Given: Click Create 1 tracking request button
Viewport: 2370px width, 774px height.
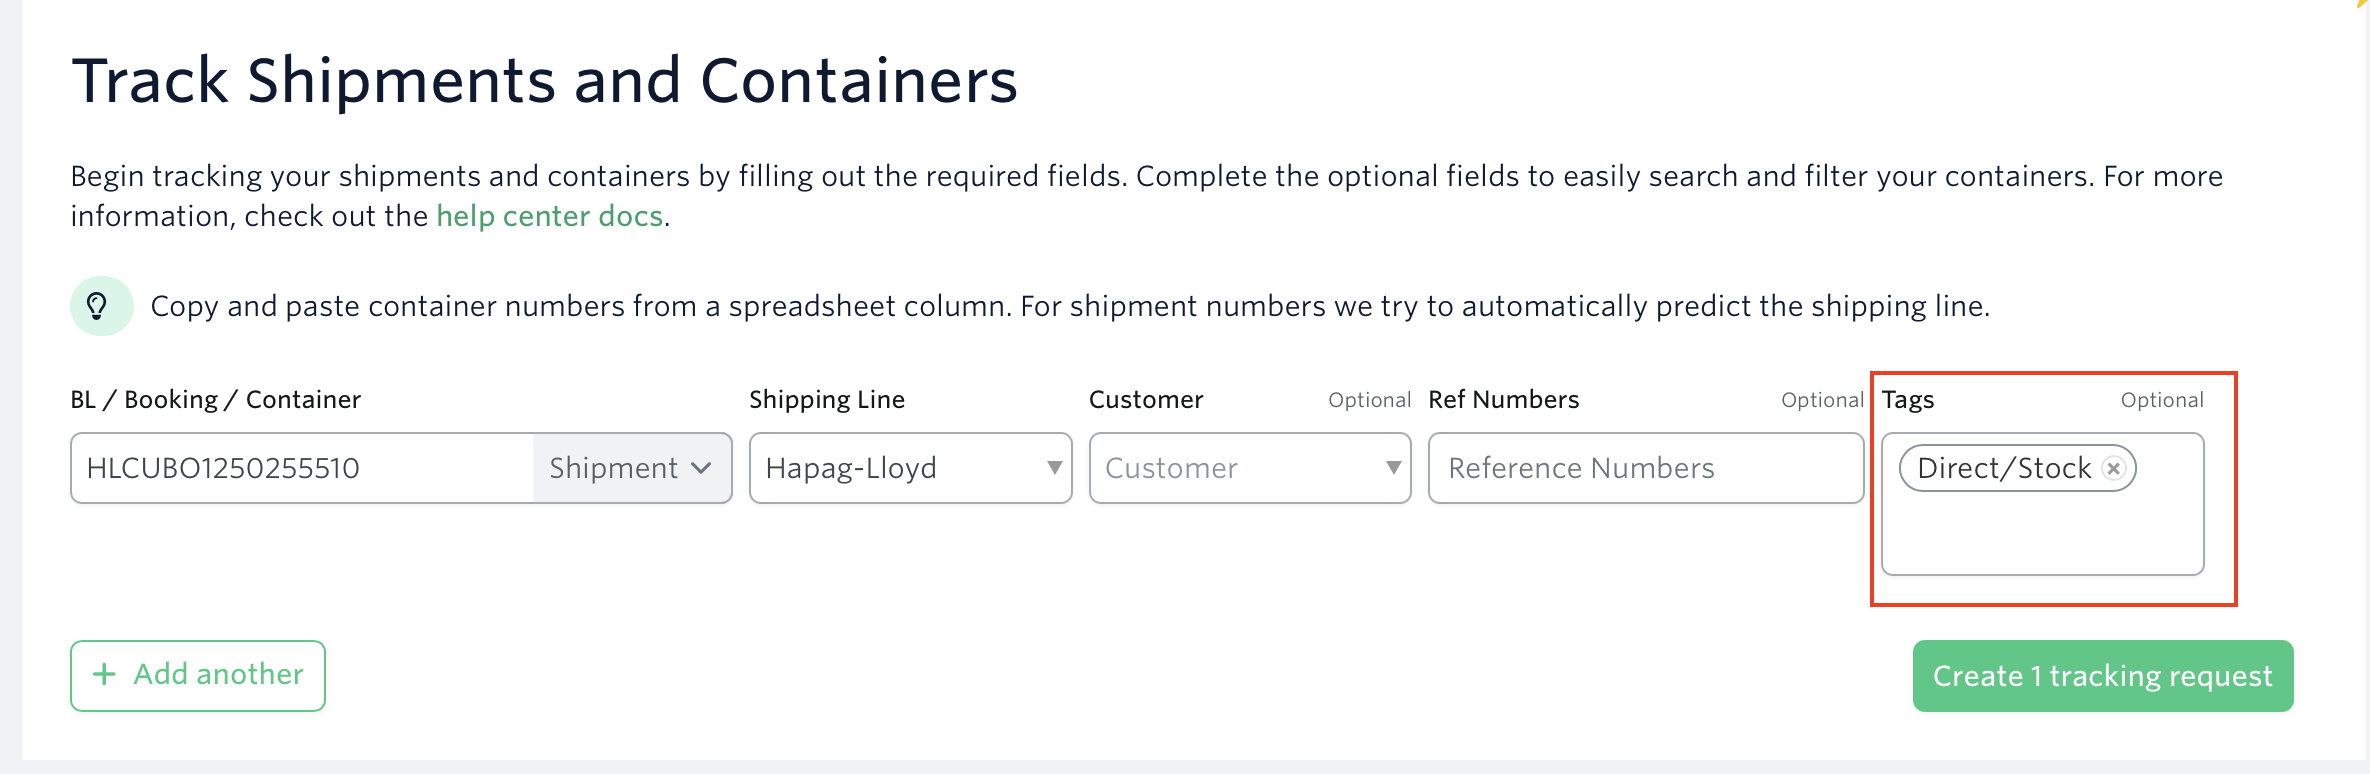Looking at the screenshot, I should 2102,676.
